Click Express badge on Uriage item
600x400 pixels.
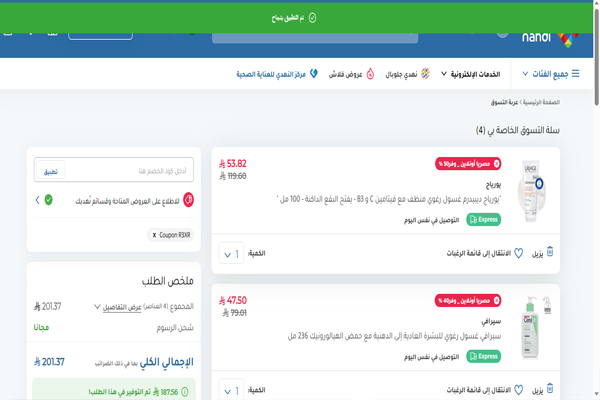click(x=484, y=219)
